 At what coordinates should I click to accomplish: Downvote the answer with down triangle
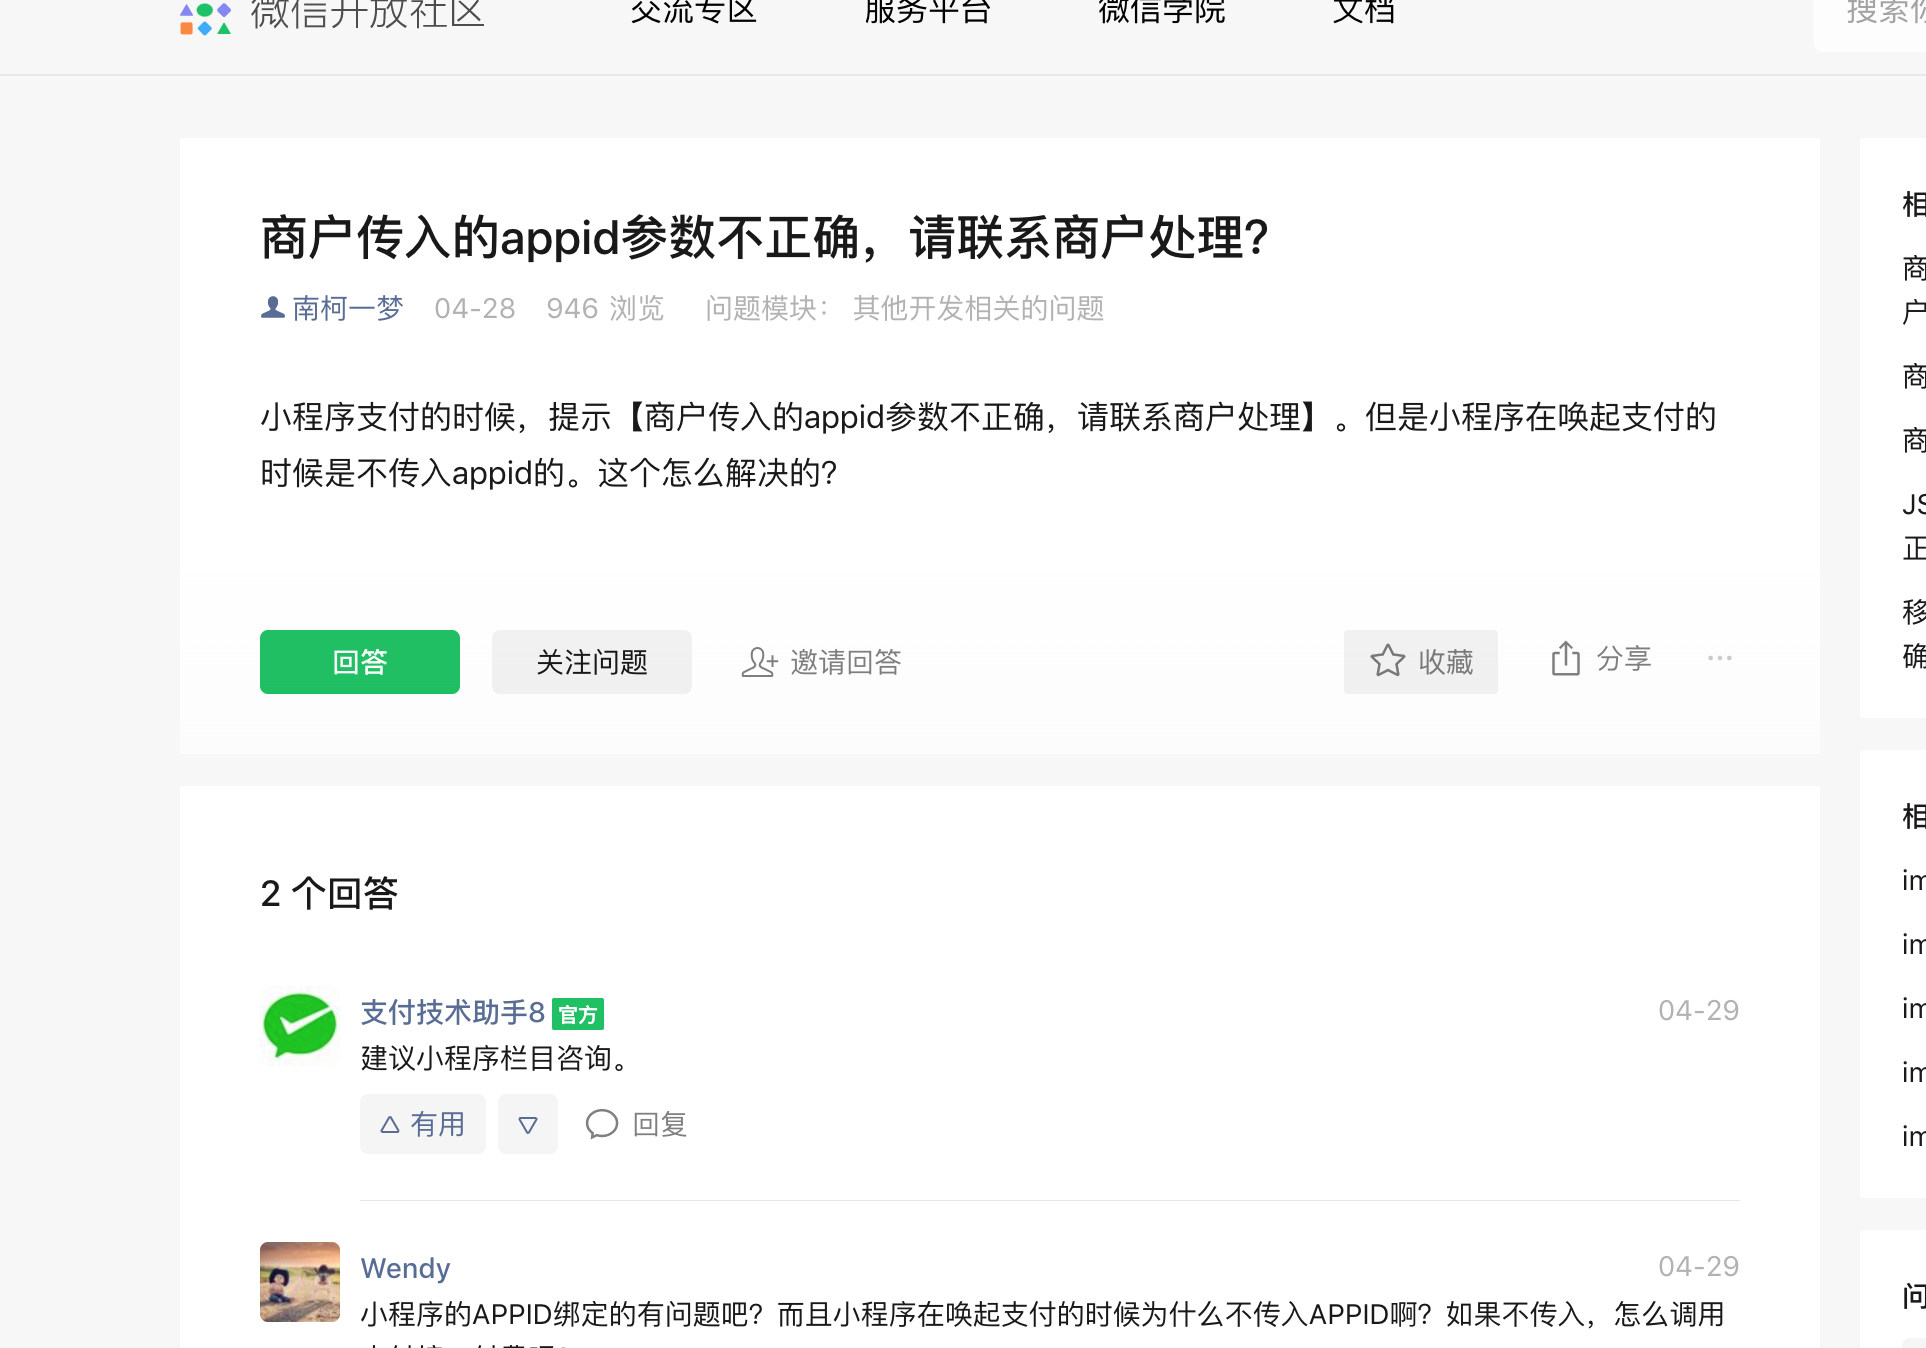click(528, 1125)
